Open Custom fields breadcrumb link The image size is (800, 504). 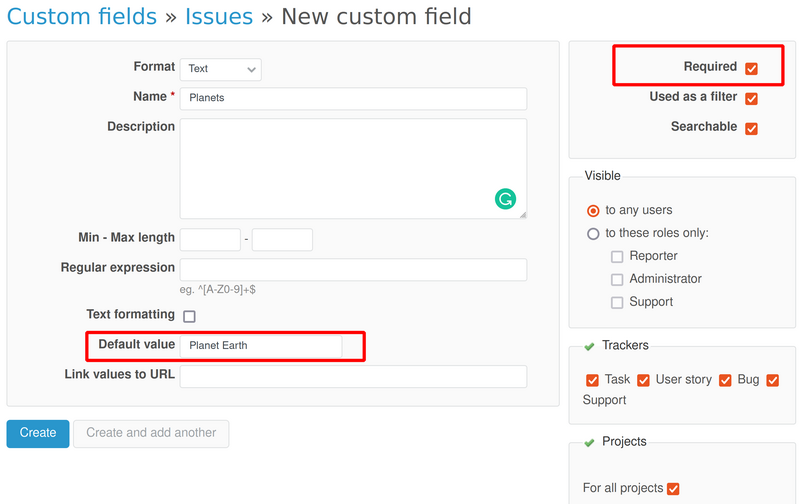click(x=82, y=17)
